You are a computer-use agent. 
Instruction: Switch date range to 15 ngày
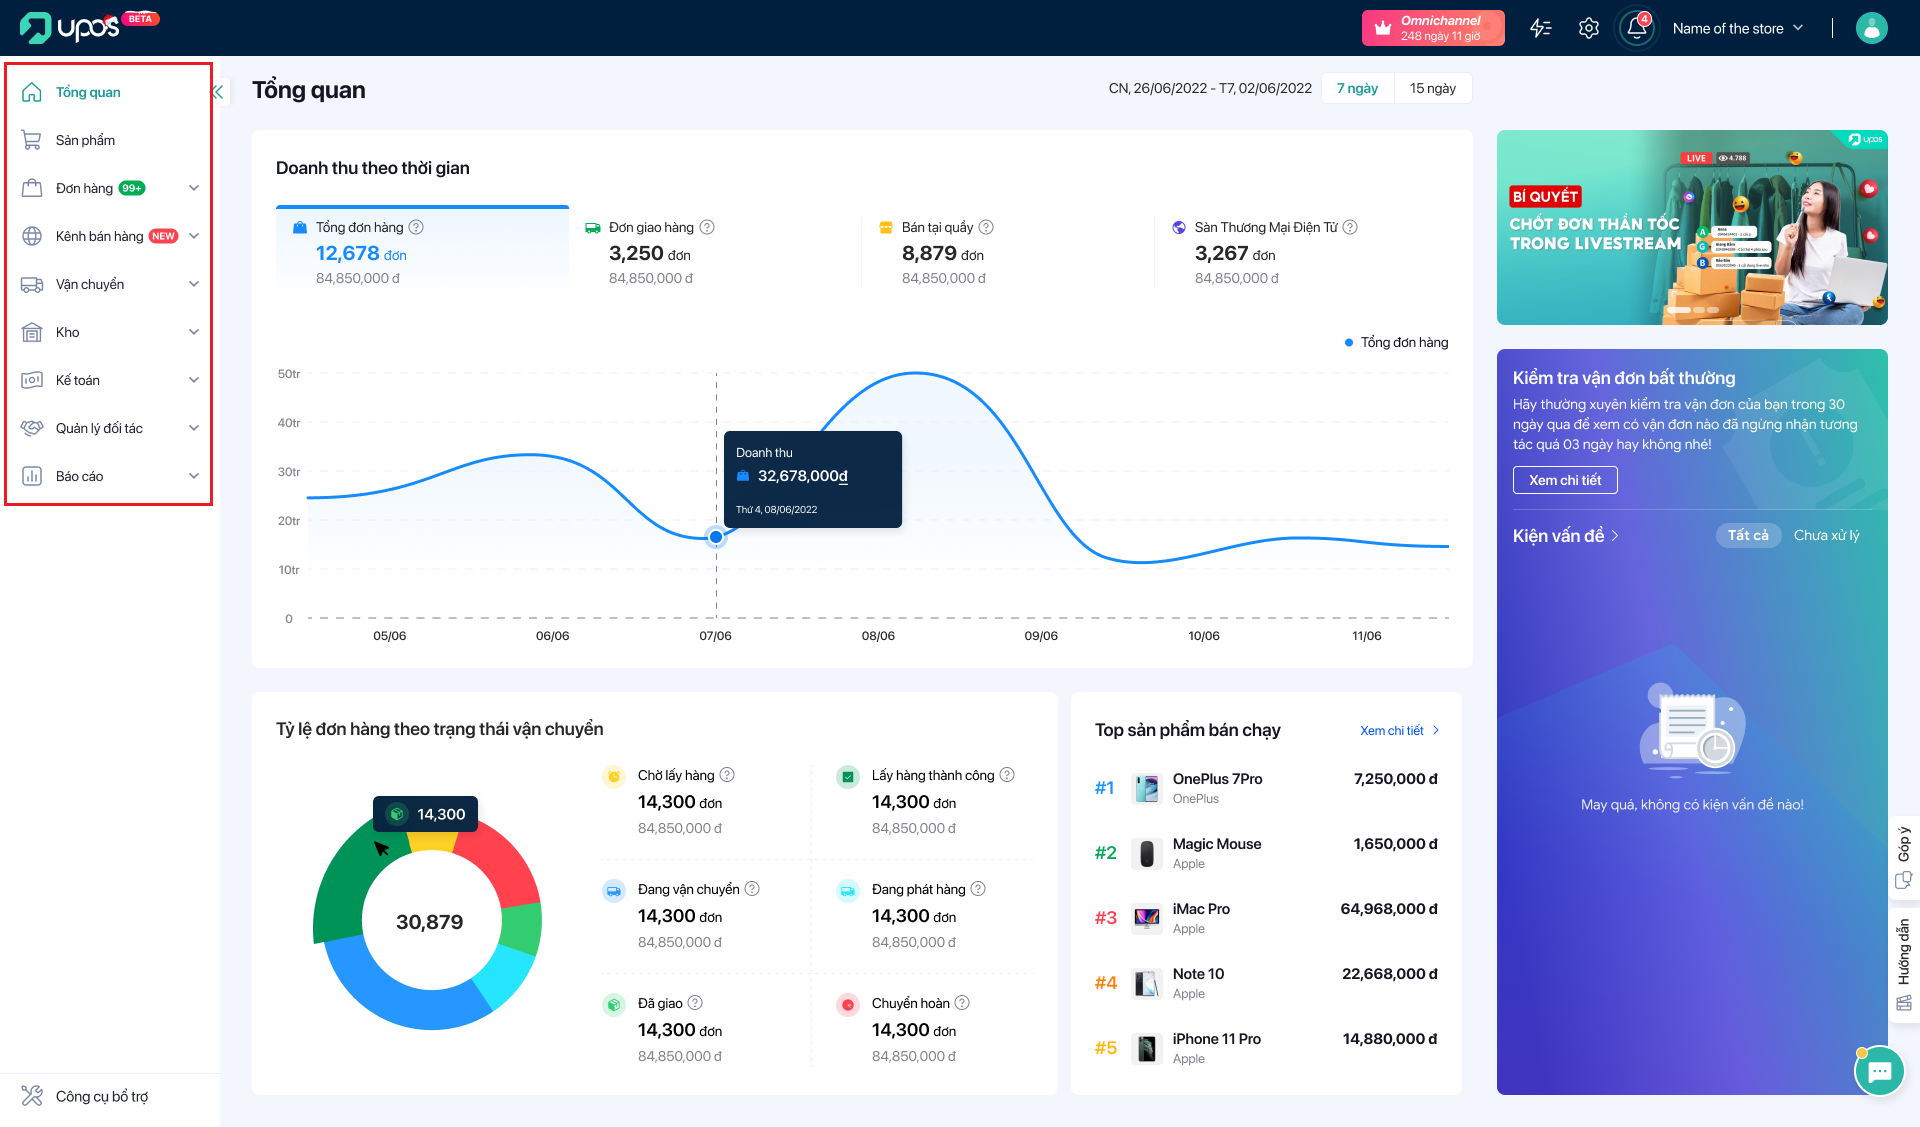click(1432, 88)
